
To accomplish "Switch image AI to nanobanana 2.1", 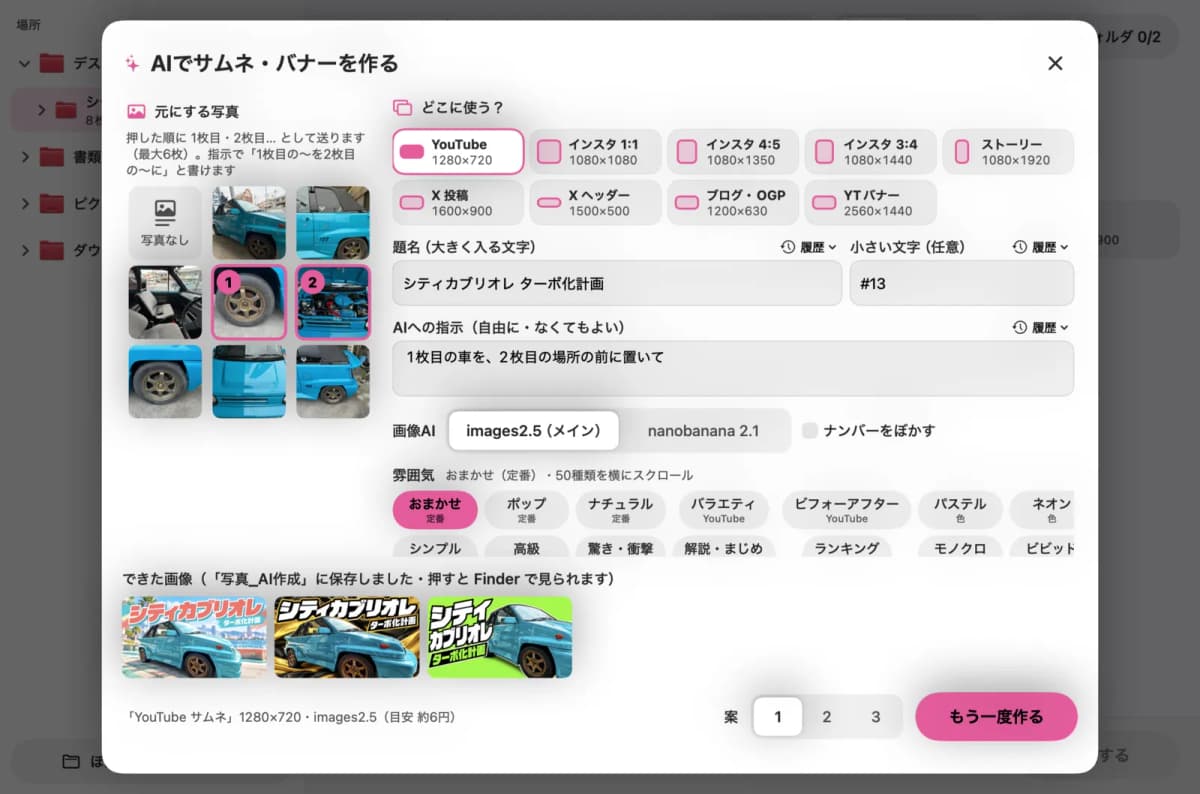I will tap(704, 431).
